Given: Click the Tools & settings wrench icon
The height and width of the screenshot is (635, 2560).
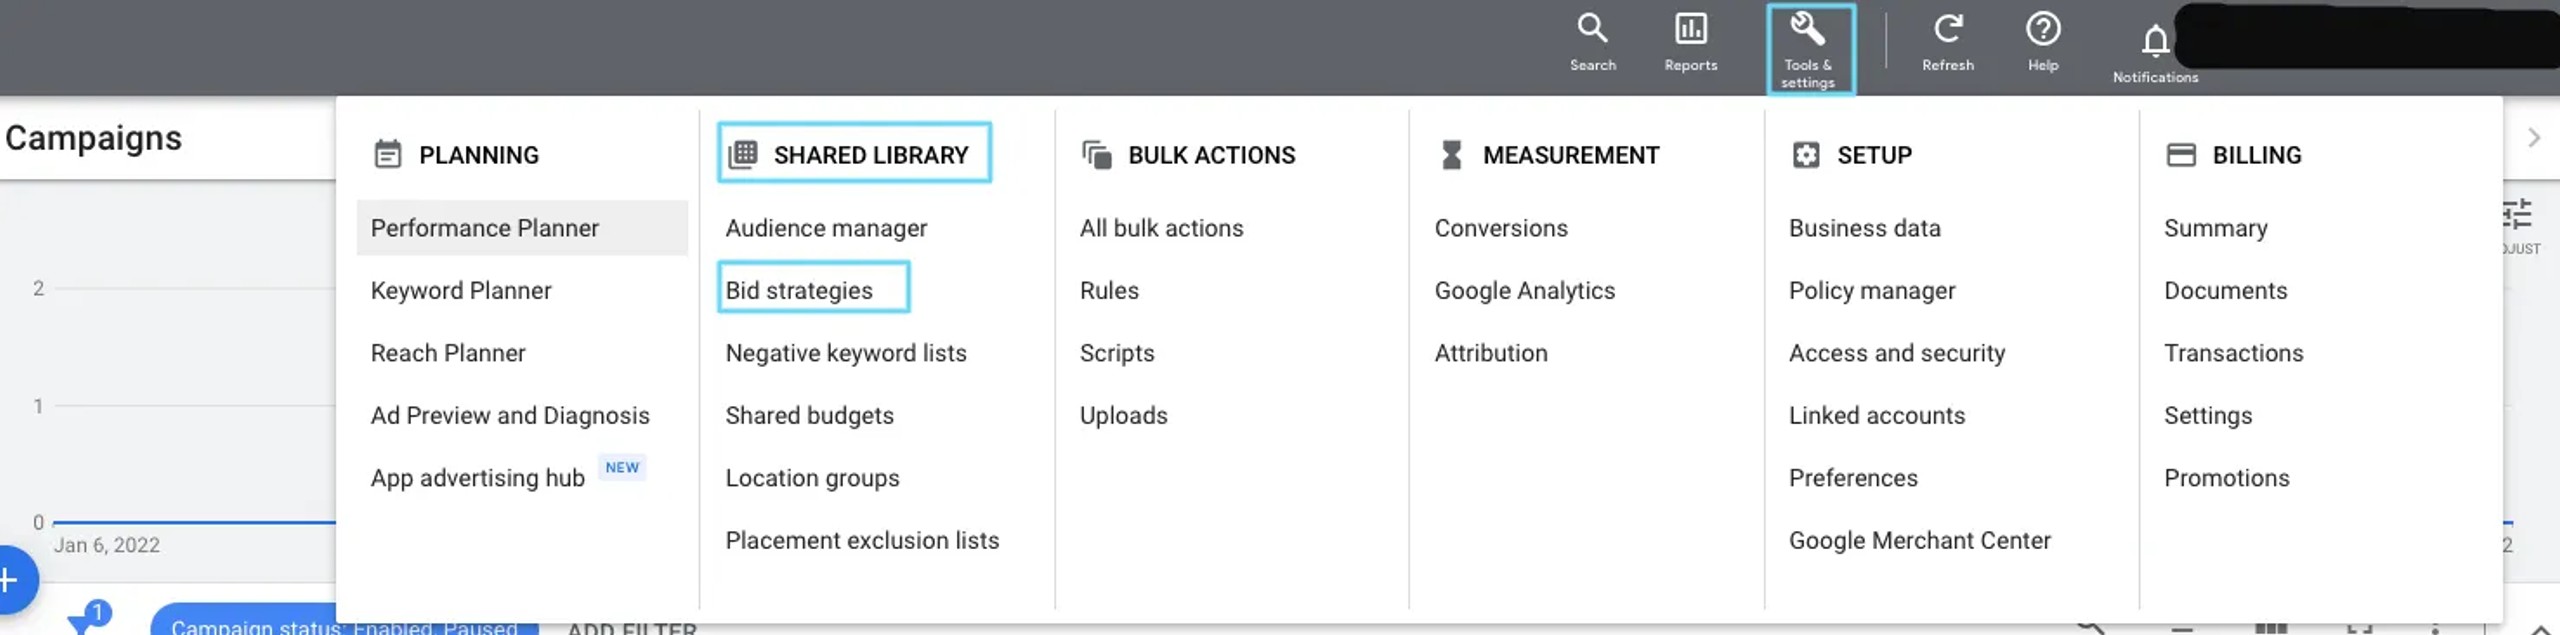Looking at the screenshot, I should [x=1808, y=30].
